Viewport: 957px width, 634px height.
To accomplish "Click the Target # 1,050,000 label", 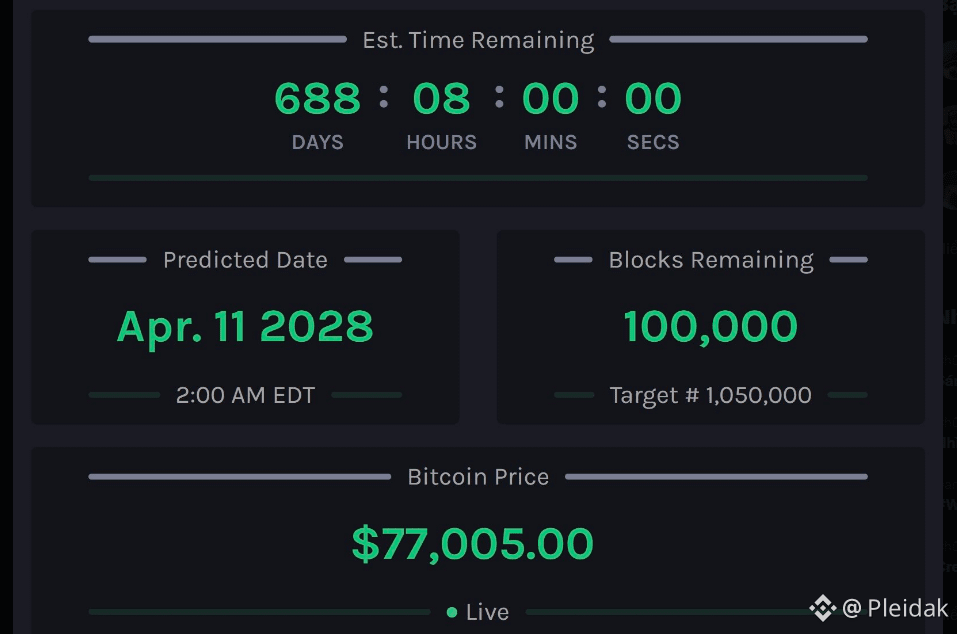I will tap(710, 395).
